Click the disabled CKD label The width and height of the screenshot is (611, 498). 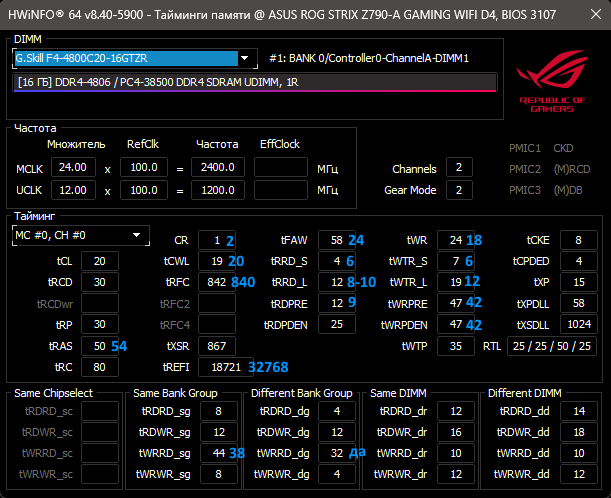[563, 148]
